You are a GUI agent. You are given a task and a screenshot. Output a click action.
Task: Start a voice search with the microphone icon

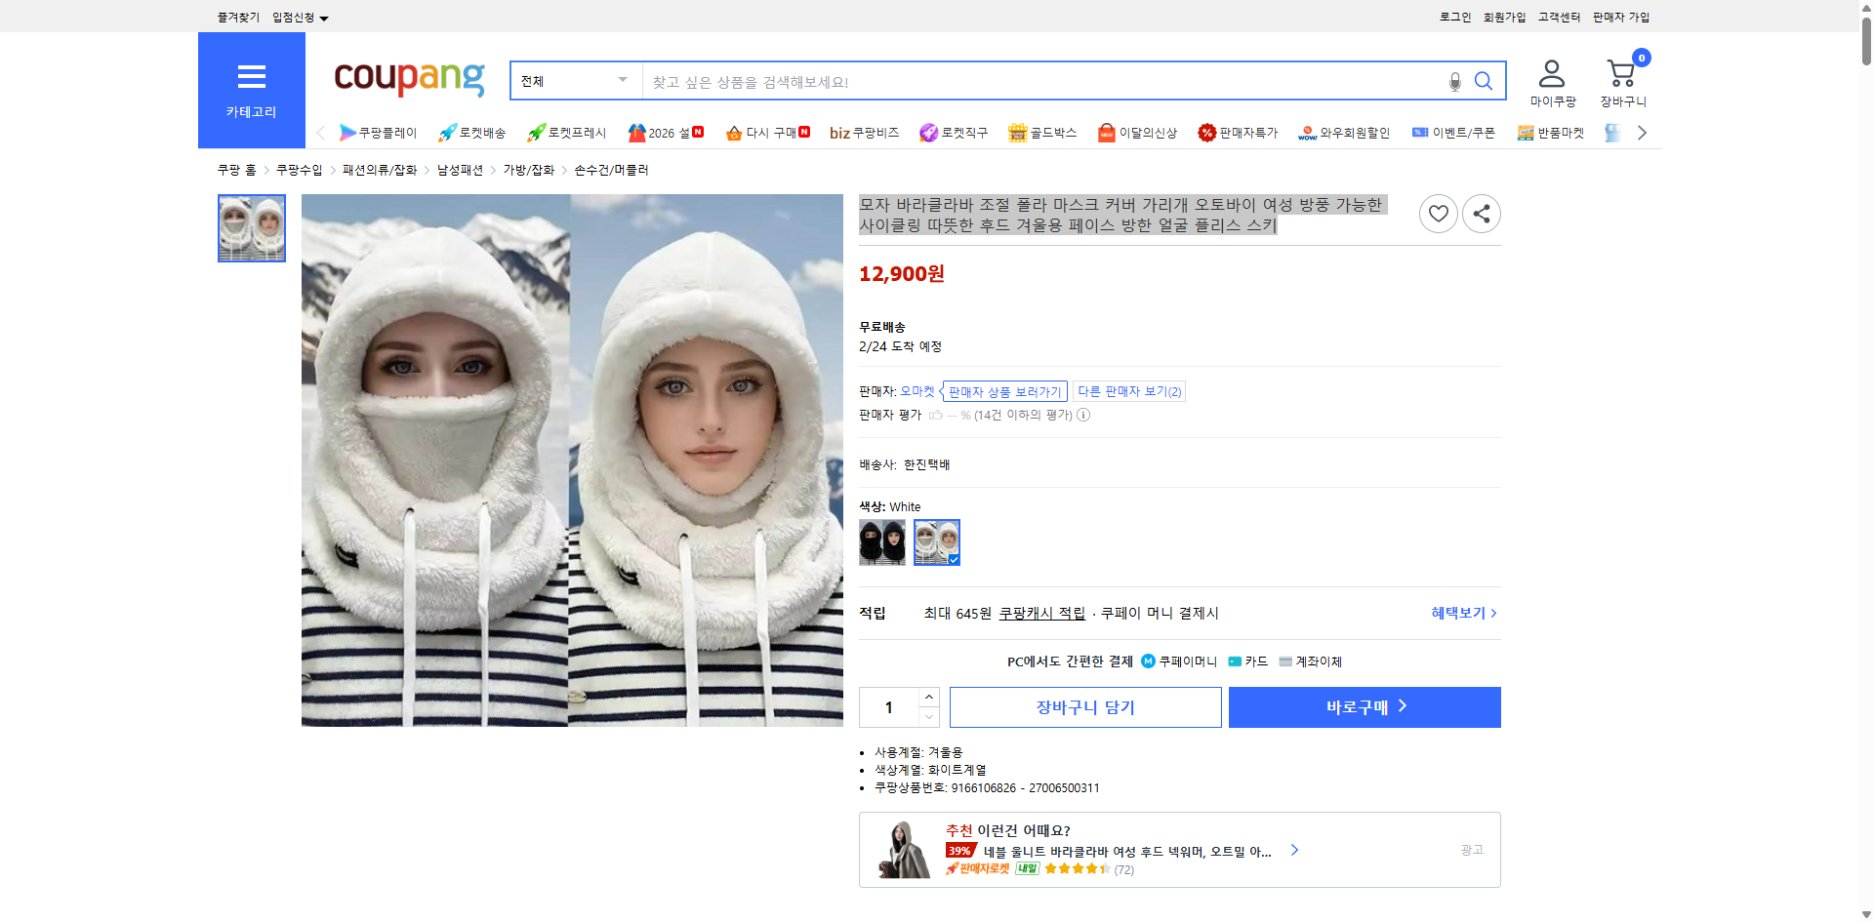(x=1455, y=81)
